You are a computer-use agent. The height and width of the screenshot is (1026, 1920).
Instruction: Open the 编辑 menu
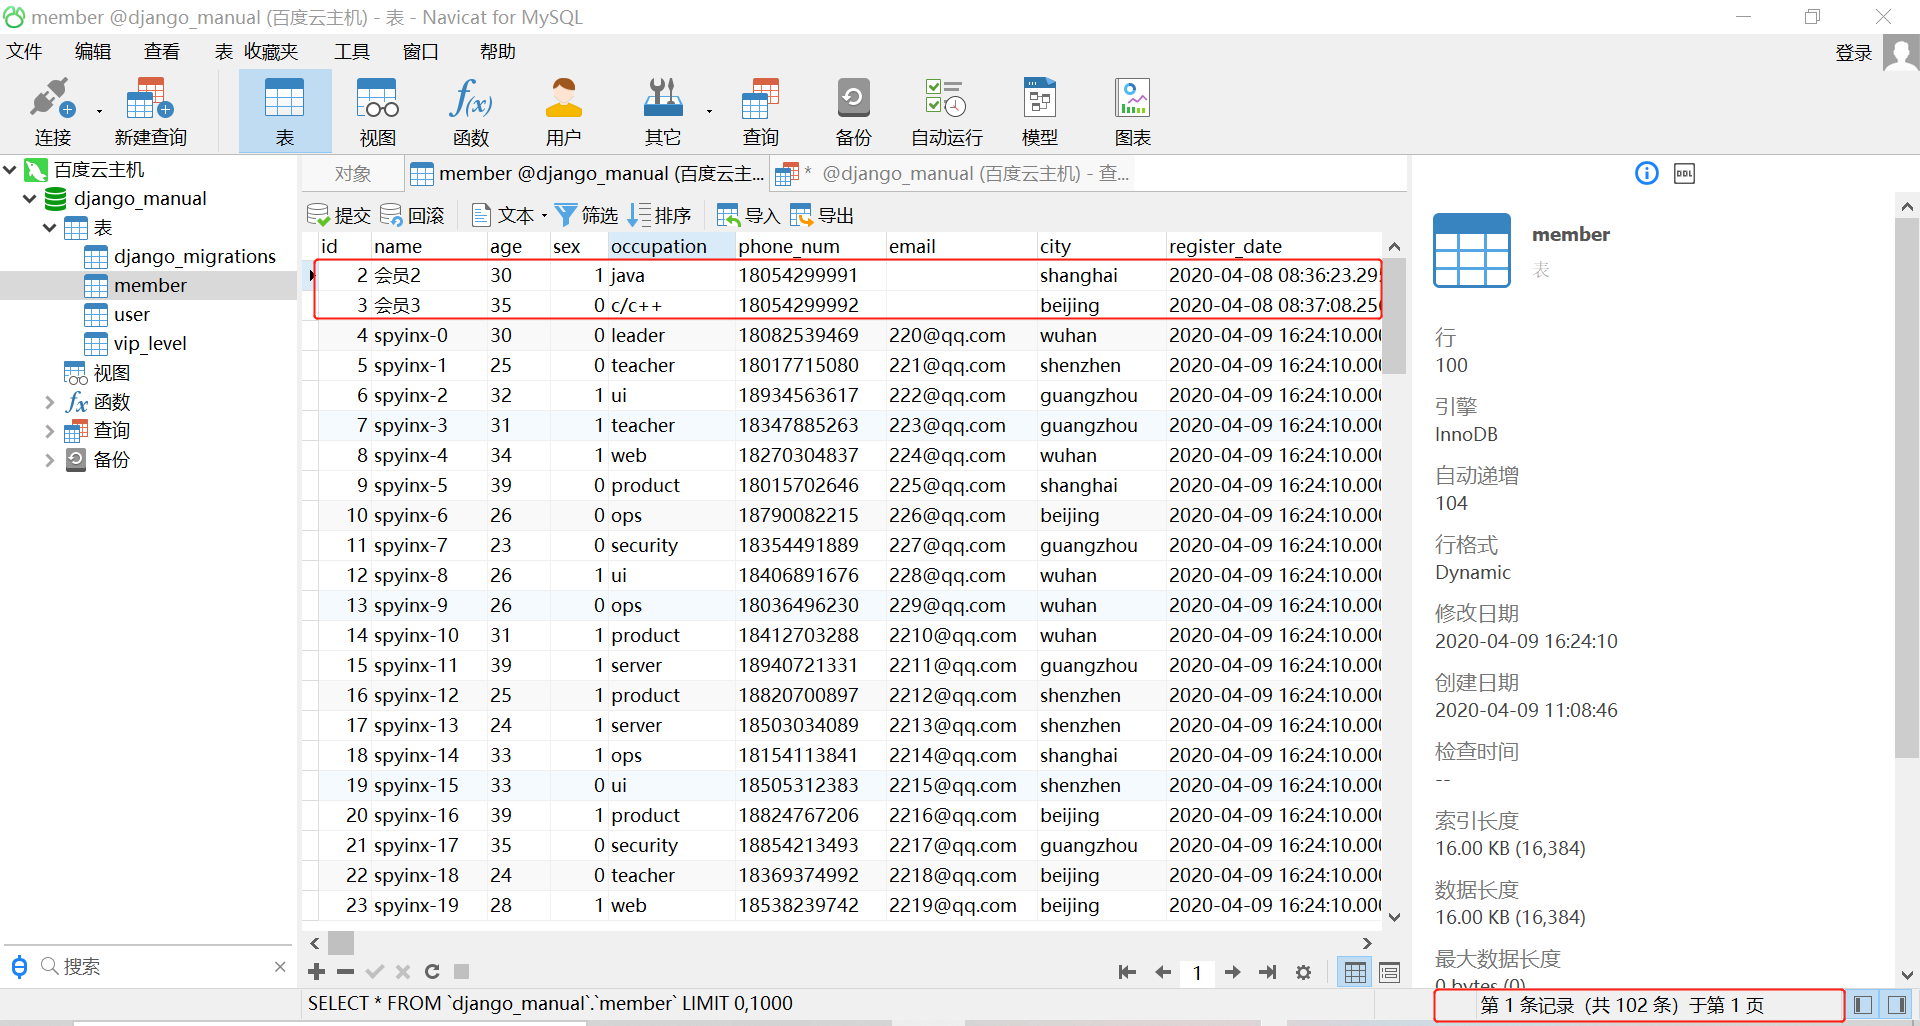pos(93,51)
